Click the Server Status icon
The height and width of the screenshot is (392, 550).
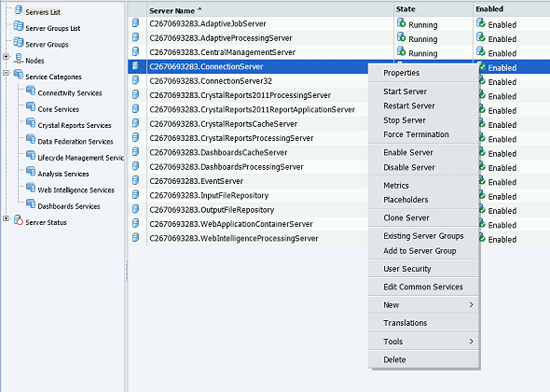coord(18,221)
